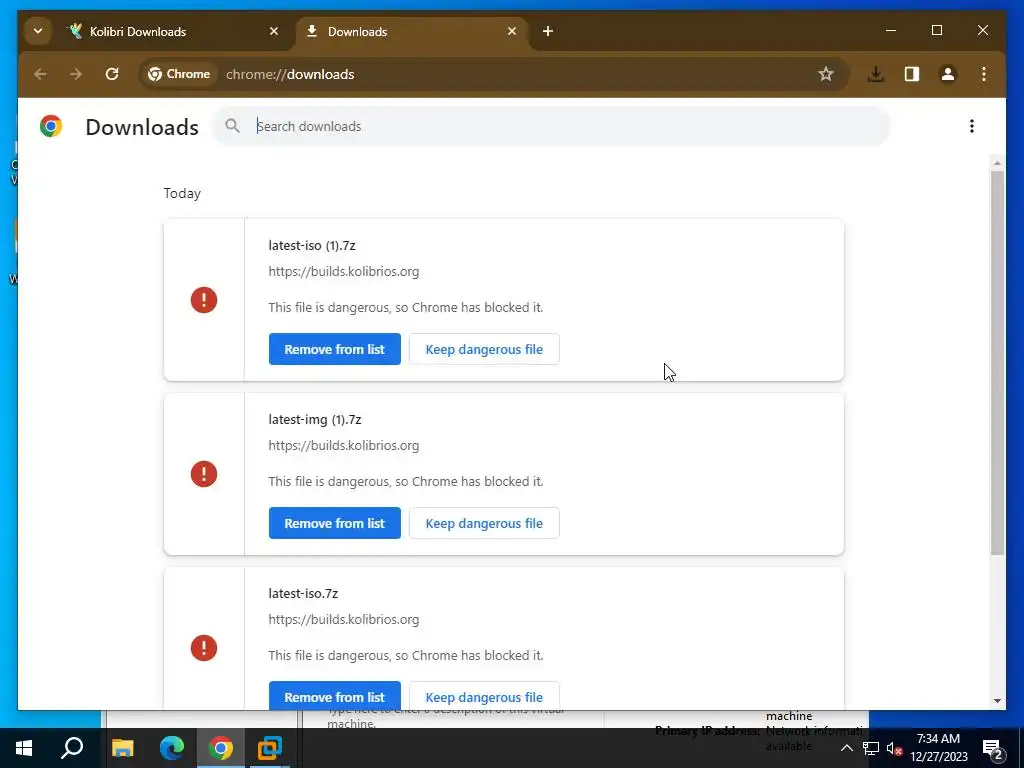Image resolution: width=1024 pixels, height=768 pixels.
Task: Open the Windows Start menu
Action: tap(24, 748)
